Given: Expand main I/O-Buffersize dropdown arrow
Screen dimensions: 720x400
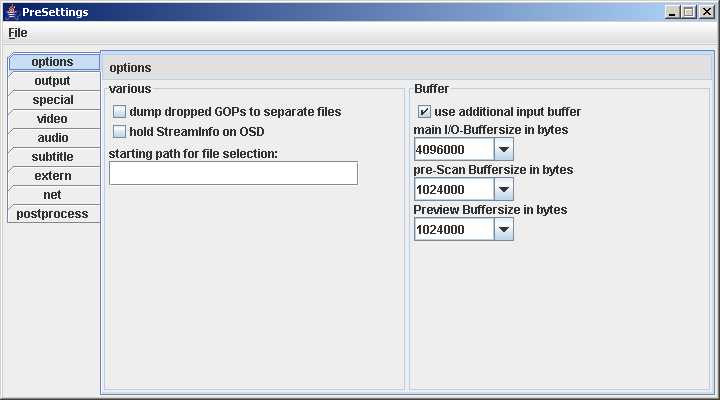Looking at the screenshot, I should coord(504,149).
